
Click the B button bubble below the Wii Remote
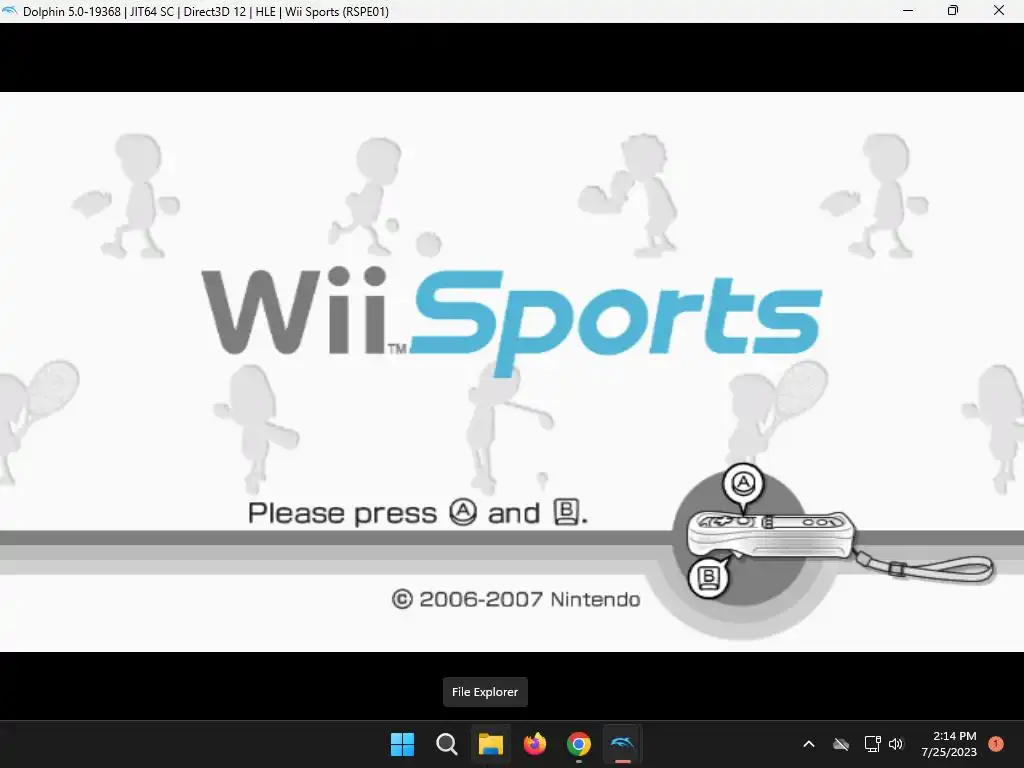[709, 577]
